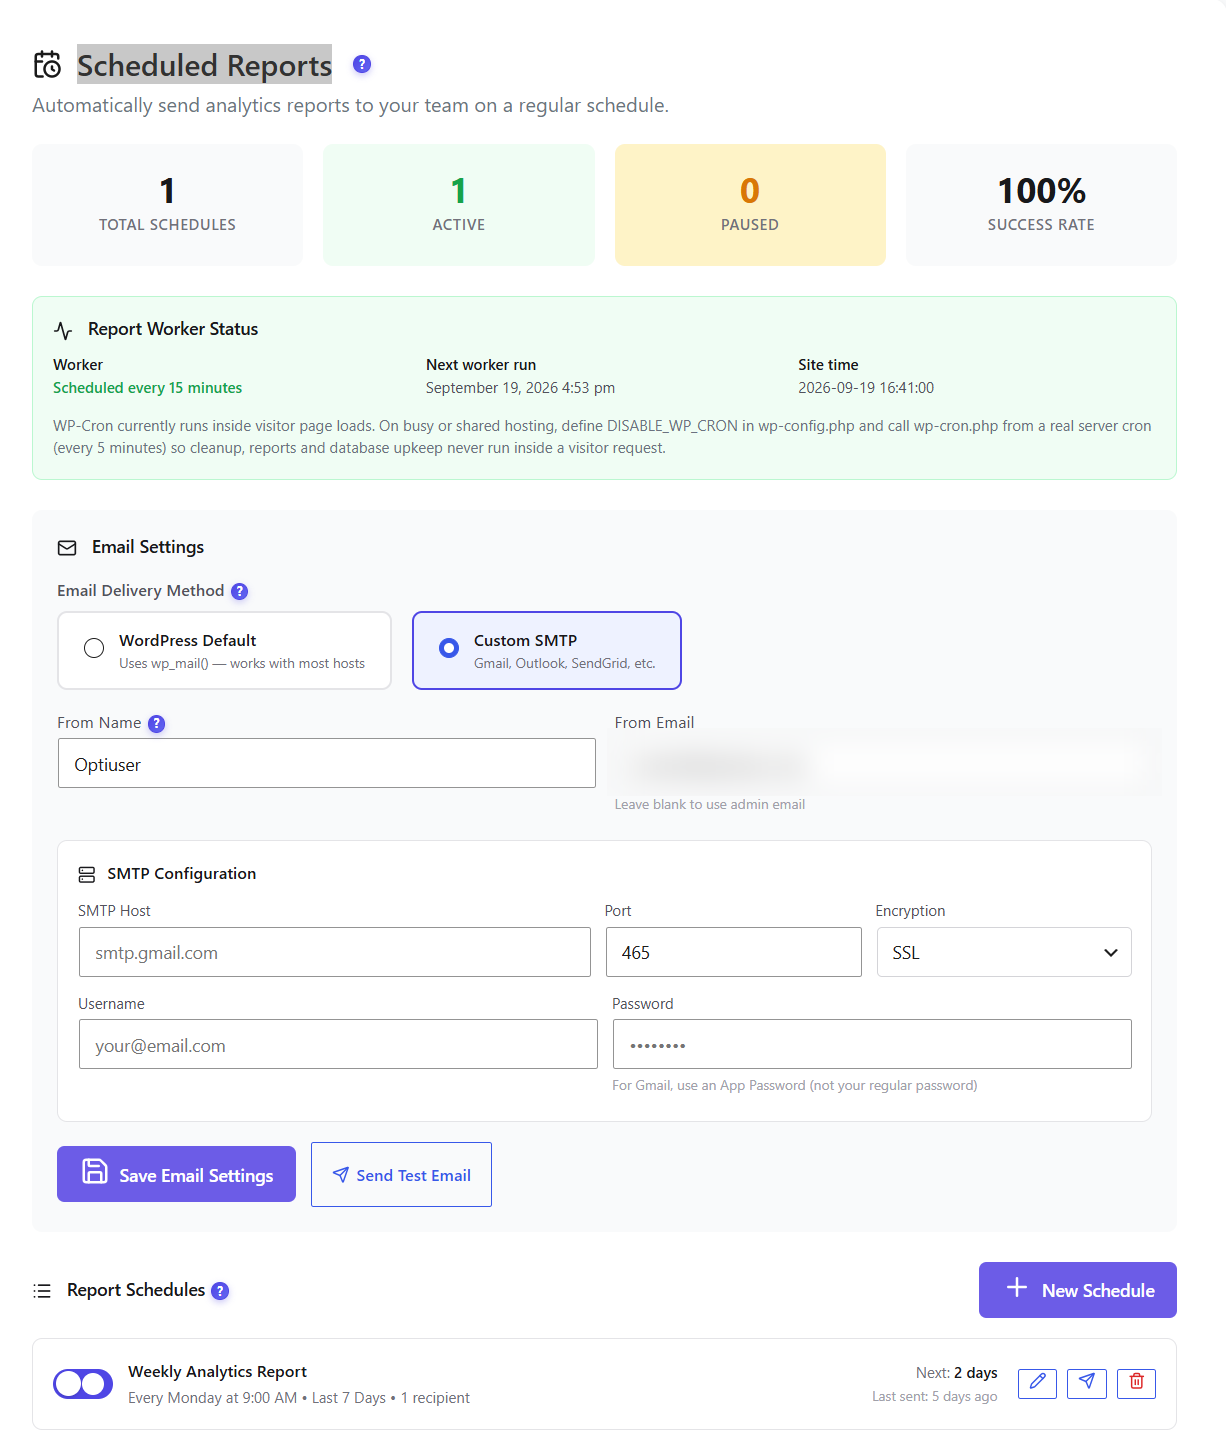Screen dimensions: 1226x1443
Task: Click the 'Report Worker Status' heading
Action: coord(173,329)
